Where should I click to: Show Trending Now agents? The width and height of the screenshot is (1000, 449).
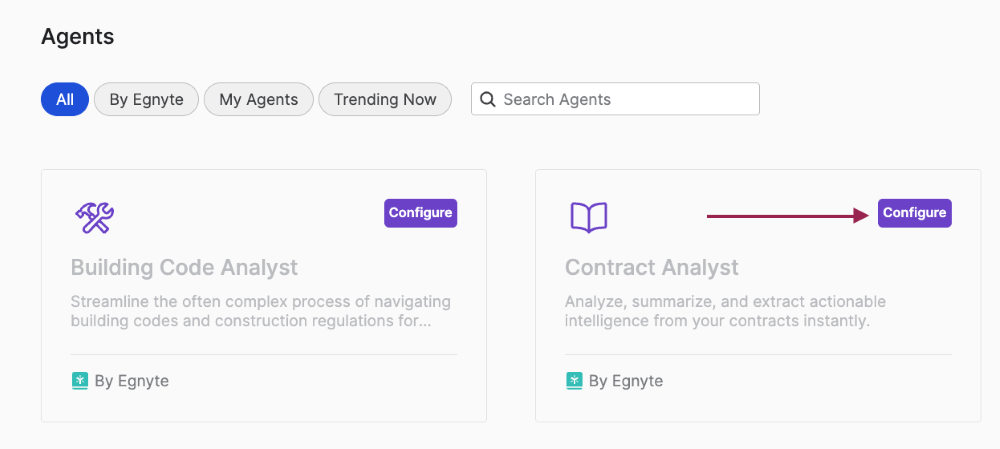(385, 99)
